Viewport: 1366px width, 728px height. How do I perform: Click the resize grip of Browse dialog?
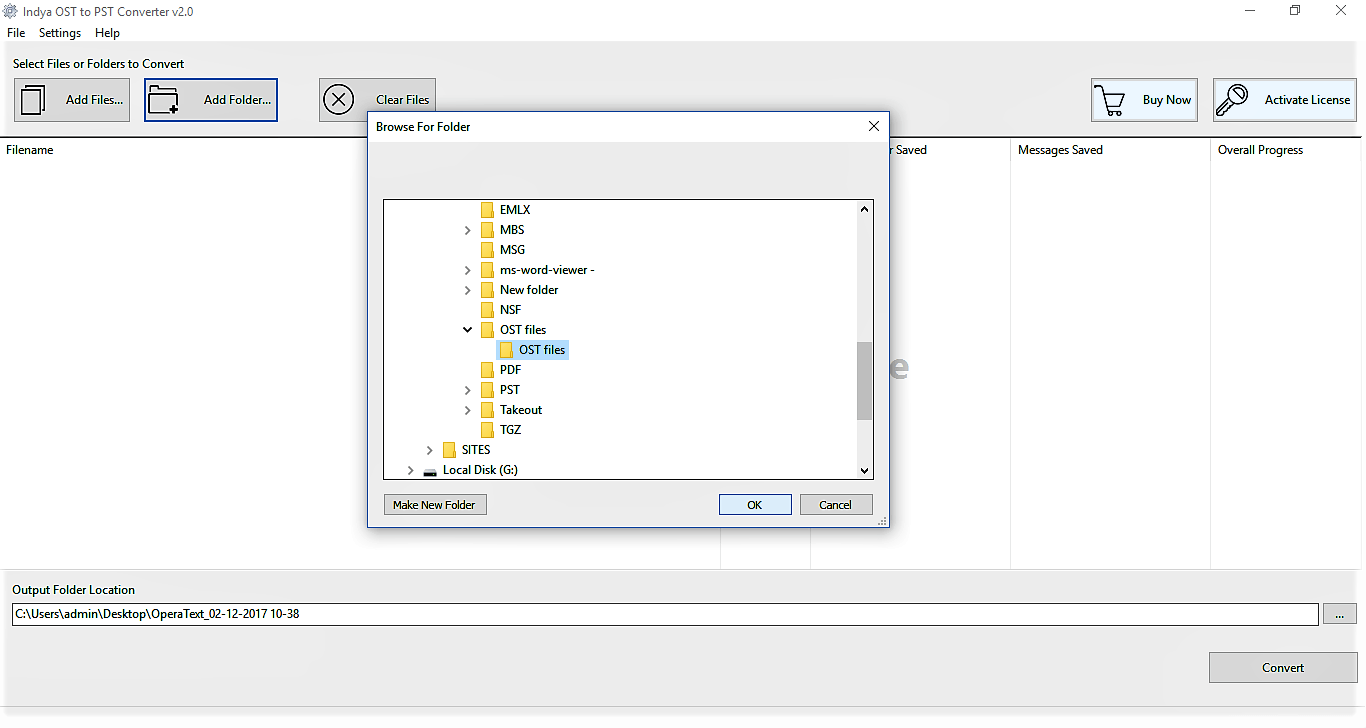pyautogui.click(x=882, y=521)
